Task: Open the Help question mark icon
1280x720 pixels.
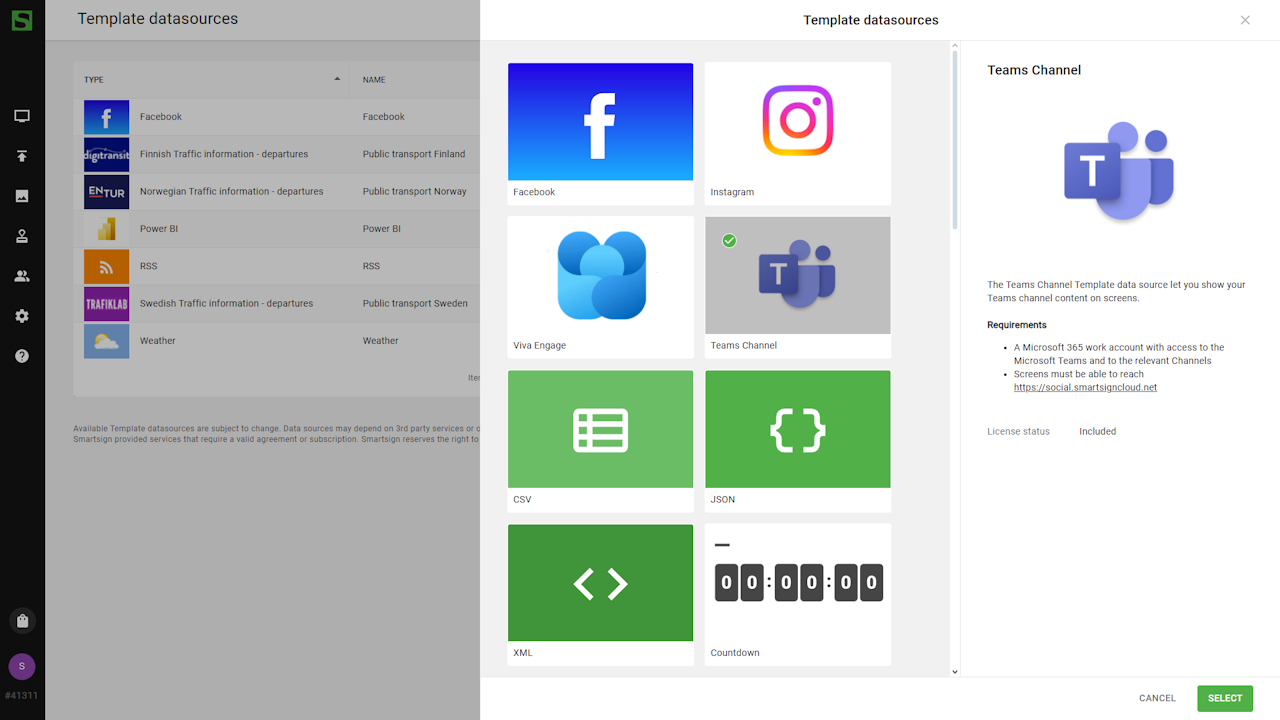Action: click(22, 356)
